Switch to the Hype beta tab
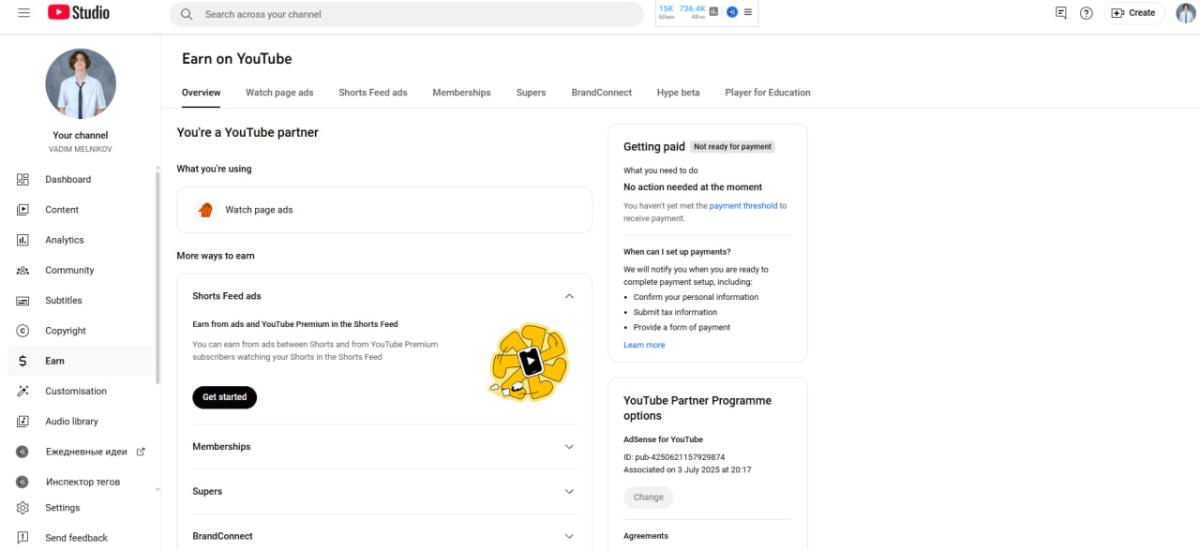Screen dimensions: 1200x550 (x=678, y=93)
